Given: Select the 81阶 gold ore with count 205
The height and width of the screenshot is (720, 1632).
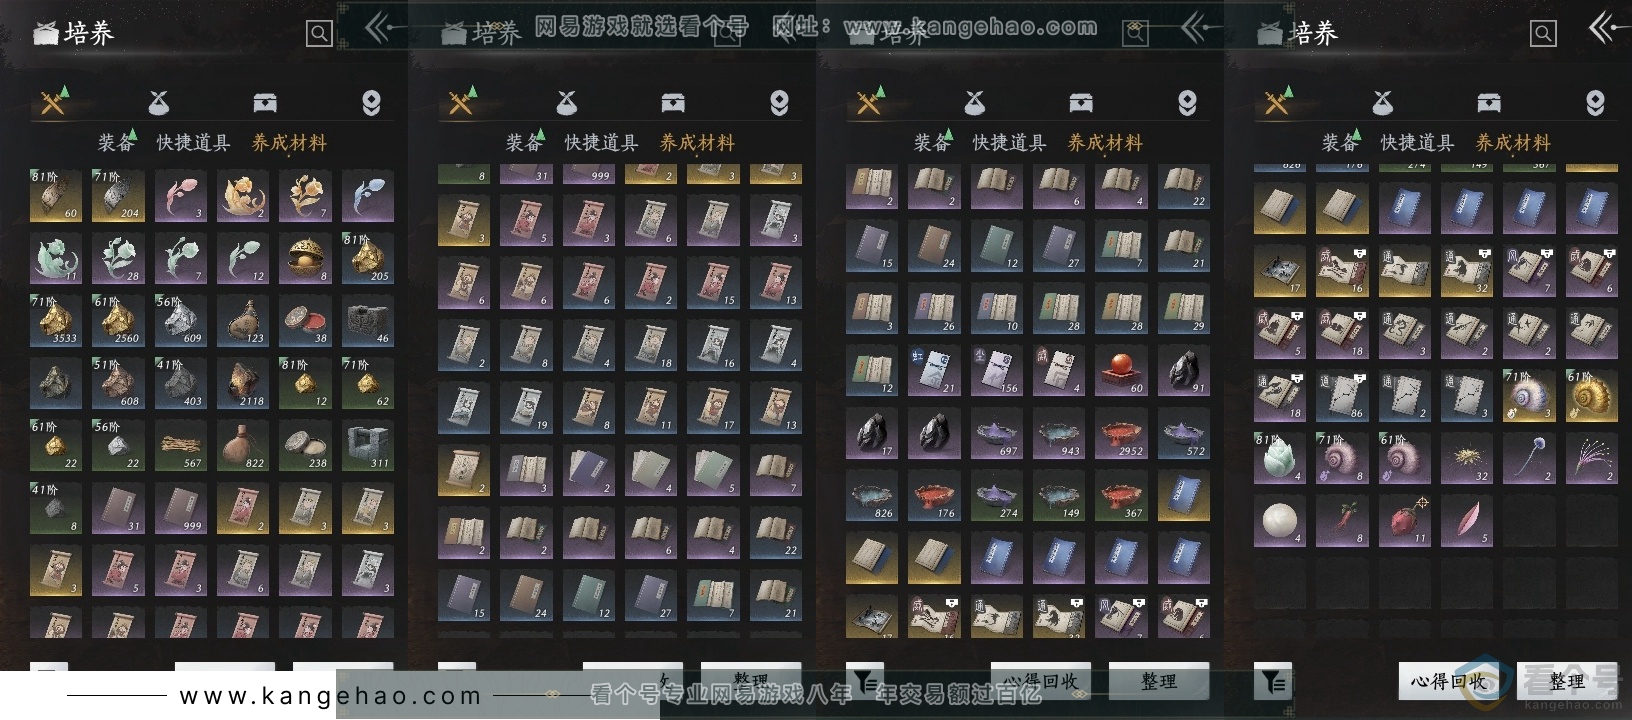Looking at the screenshot, I should (368, 258).
